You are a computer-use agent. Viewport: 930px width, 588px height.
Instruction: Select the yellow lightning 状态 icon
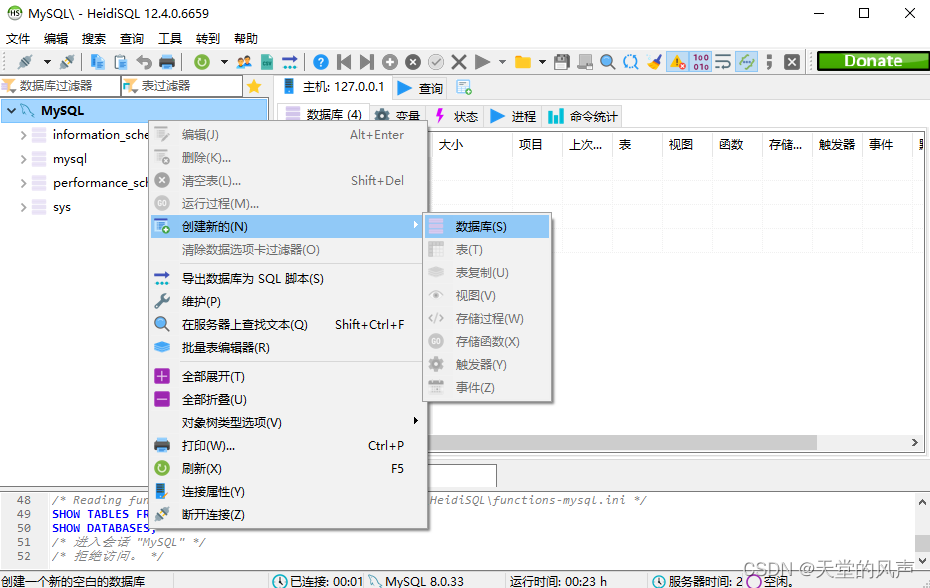coord(438,114)
